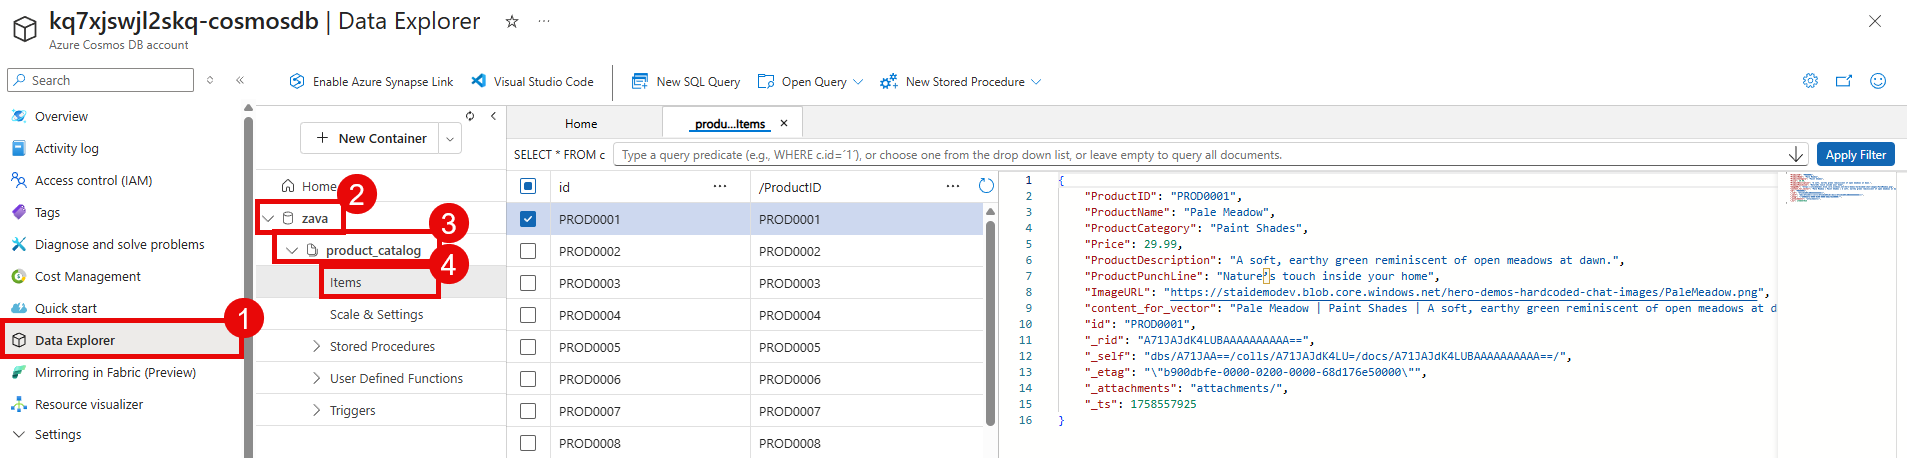Screen dimensions: 1907x458
Task: Open Tags in the sidebar
Action: point(47,212)
